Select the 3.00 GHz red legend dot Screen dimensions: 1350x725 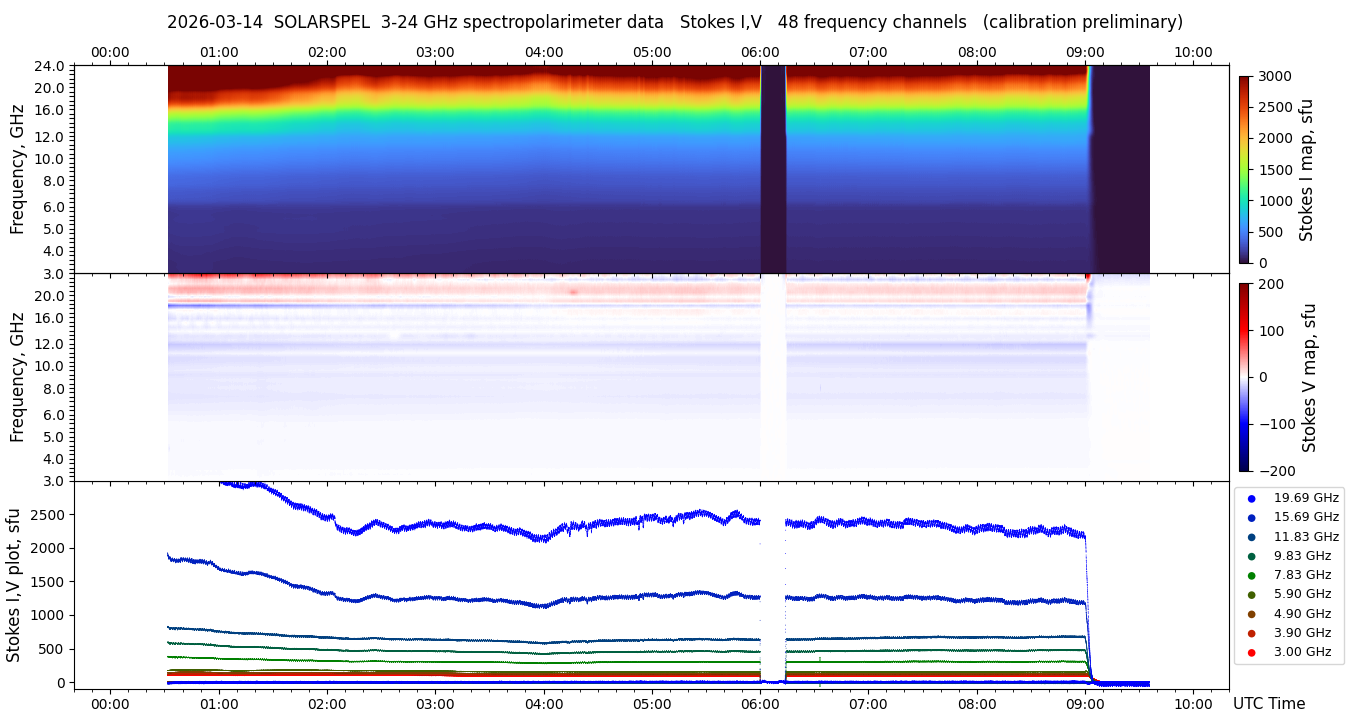tap(1251, 652)
